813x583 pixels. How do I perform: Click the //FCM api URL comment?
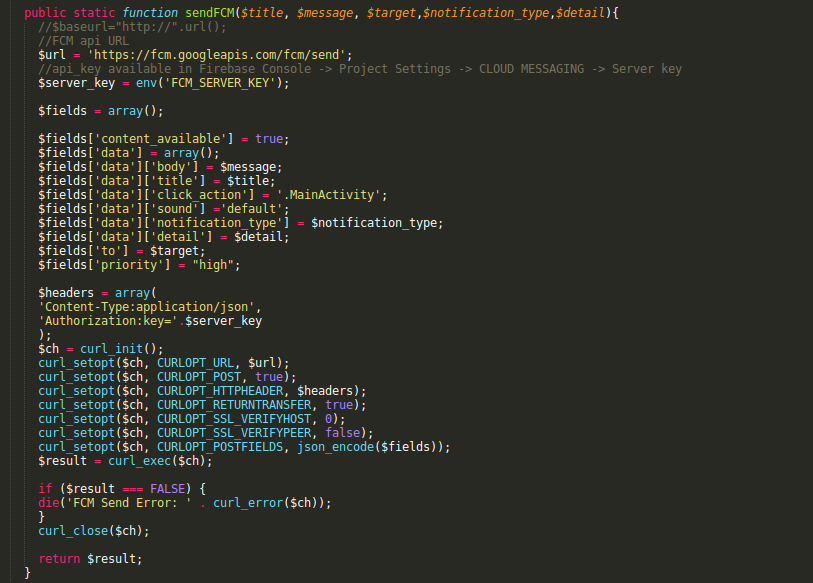[83, 40]
